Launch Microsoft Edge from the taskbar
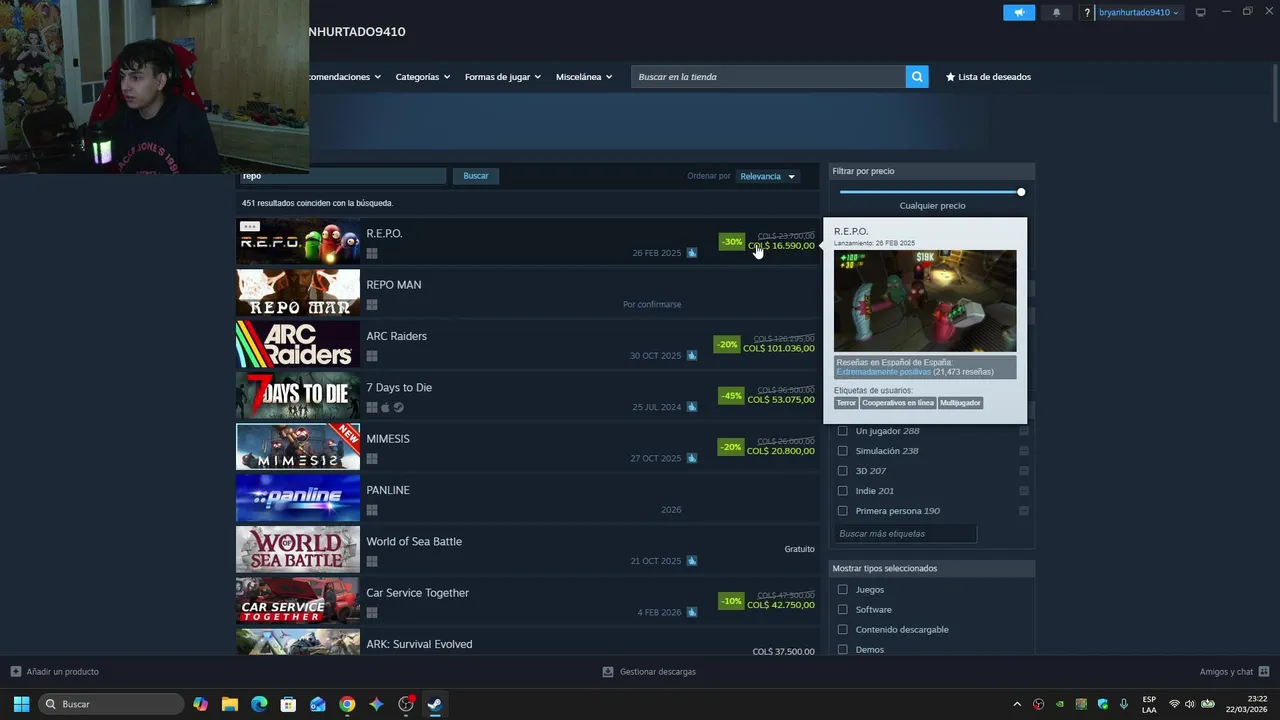 259,704
